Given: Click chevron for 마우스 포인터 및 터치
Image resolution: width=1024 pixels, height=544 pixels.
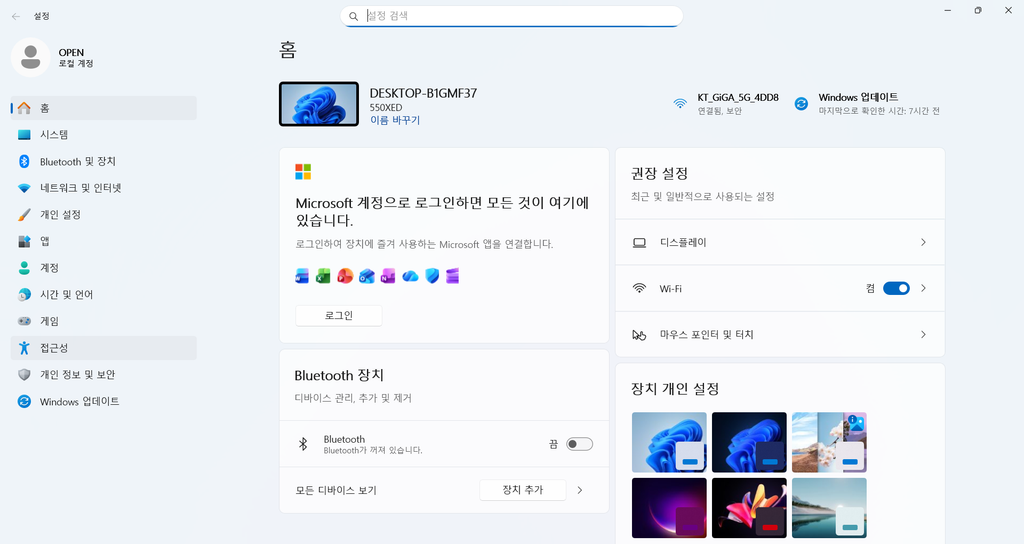Looking at the screenshot, I should click(923, 334).
